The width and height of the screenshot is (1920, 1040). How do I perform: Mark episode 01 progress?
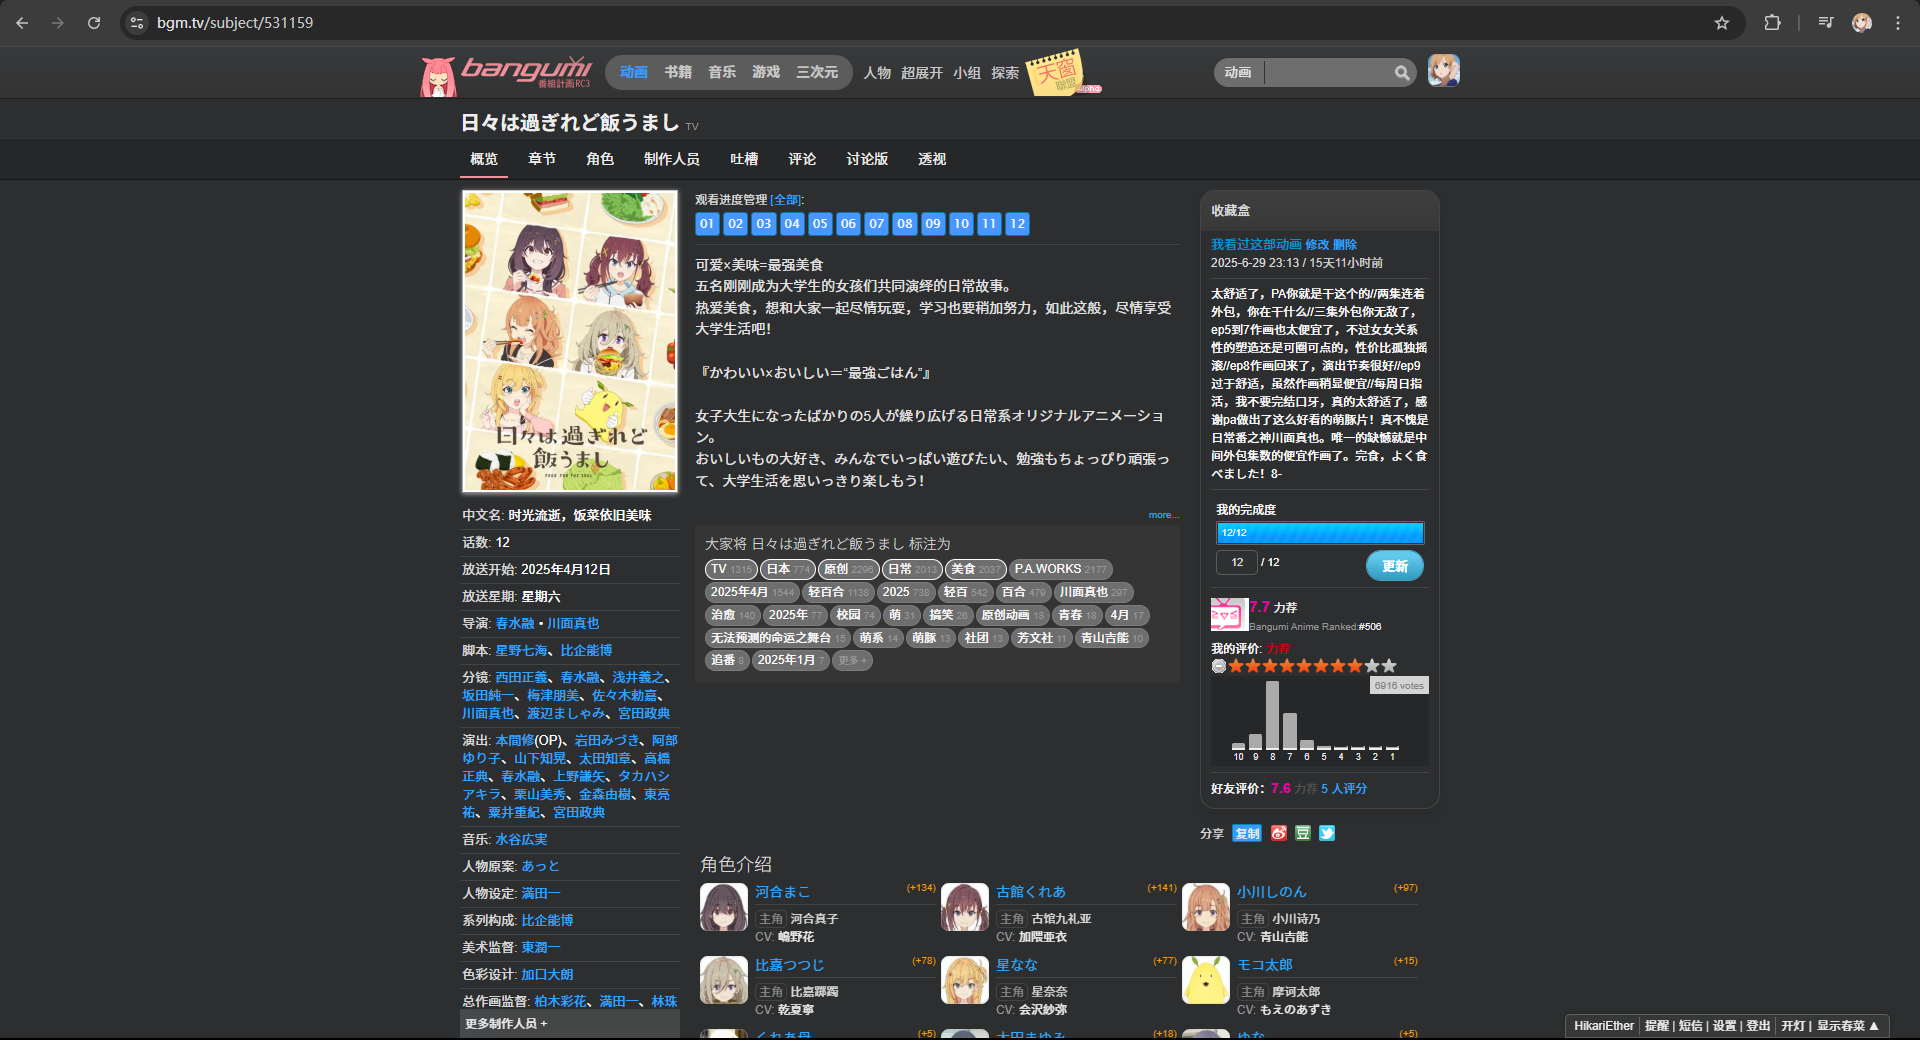tap(707, 223)
